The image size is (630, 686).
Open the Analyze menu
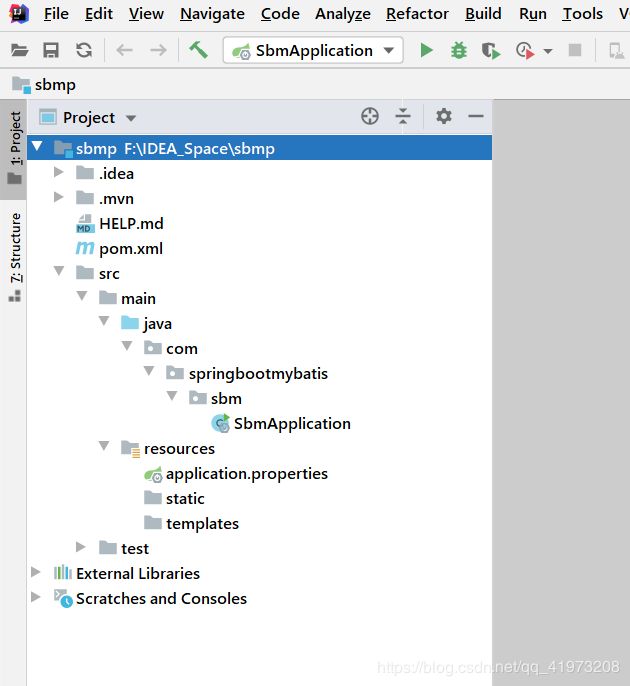[343, 14]
